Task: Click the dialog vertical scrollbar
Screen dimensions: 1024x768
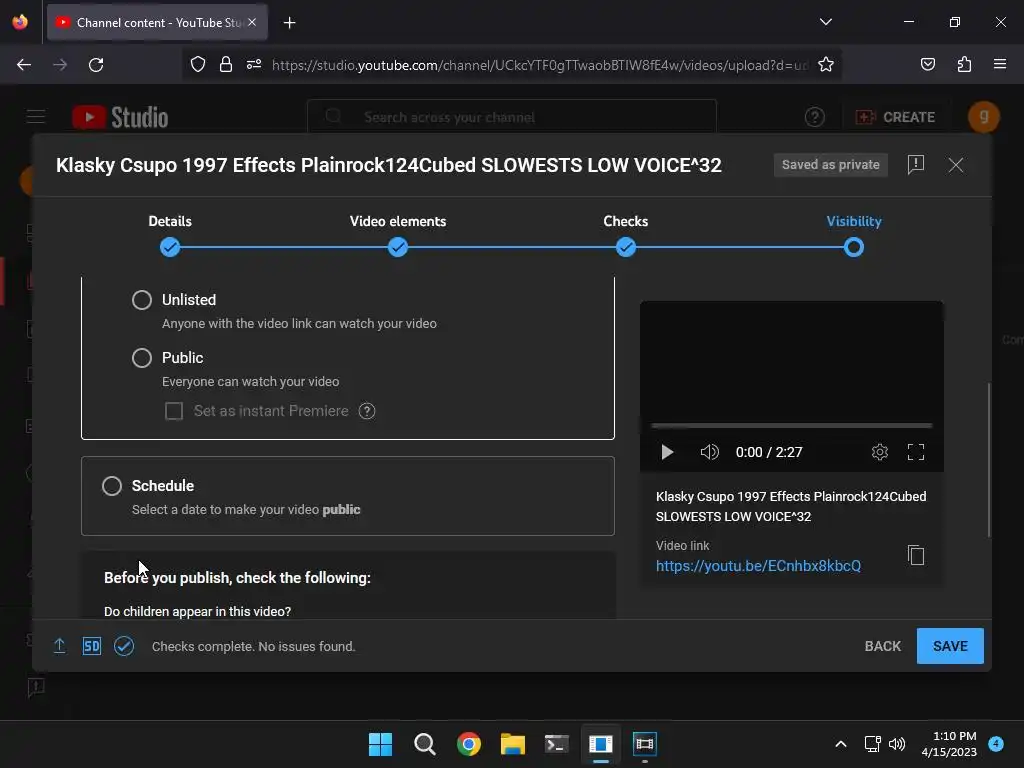Action: click(989, 460)
